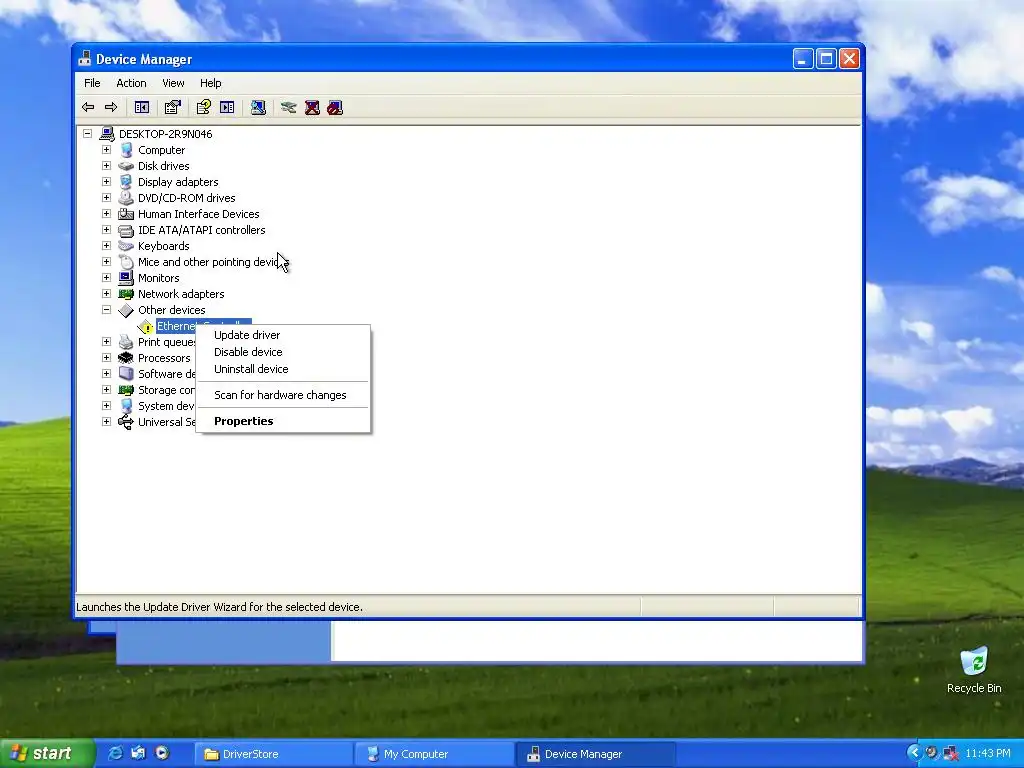The image size is (1024, 768).
Task: Select Scan for hardware changes in context menu
Action: tap(283, 395)
